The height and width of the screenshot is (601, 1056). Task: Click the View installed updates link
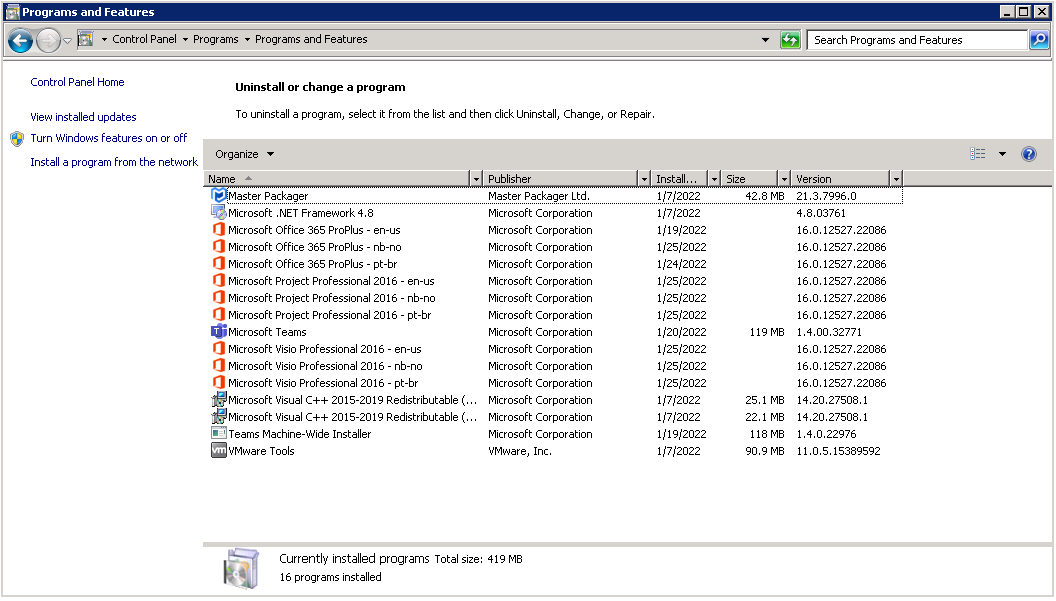[83, 117]
